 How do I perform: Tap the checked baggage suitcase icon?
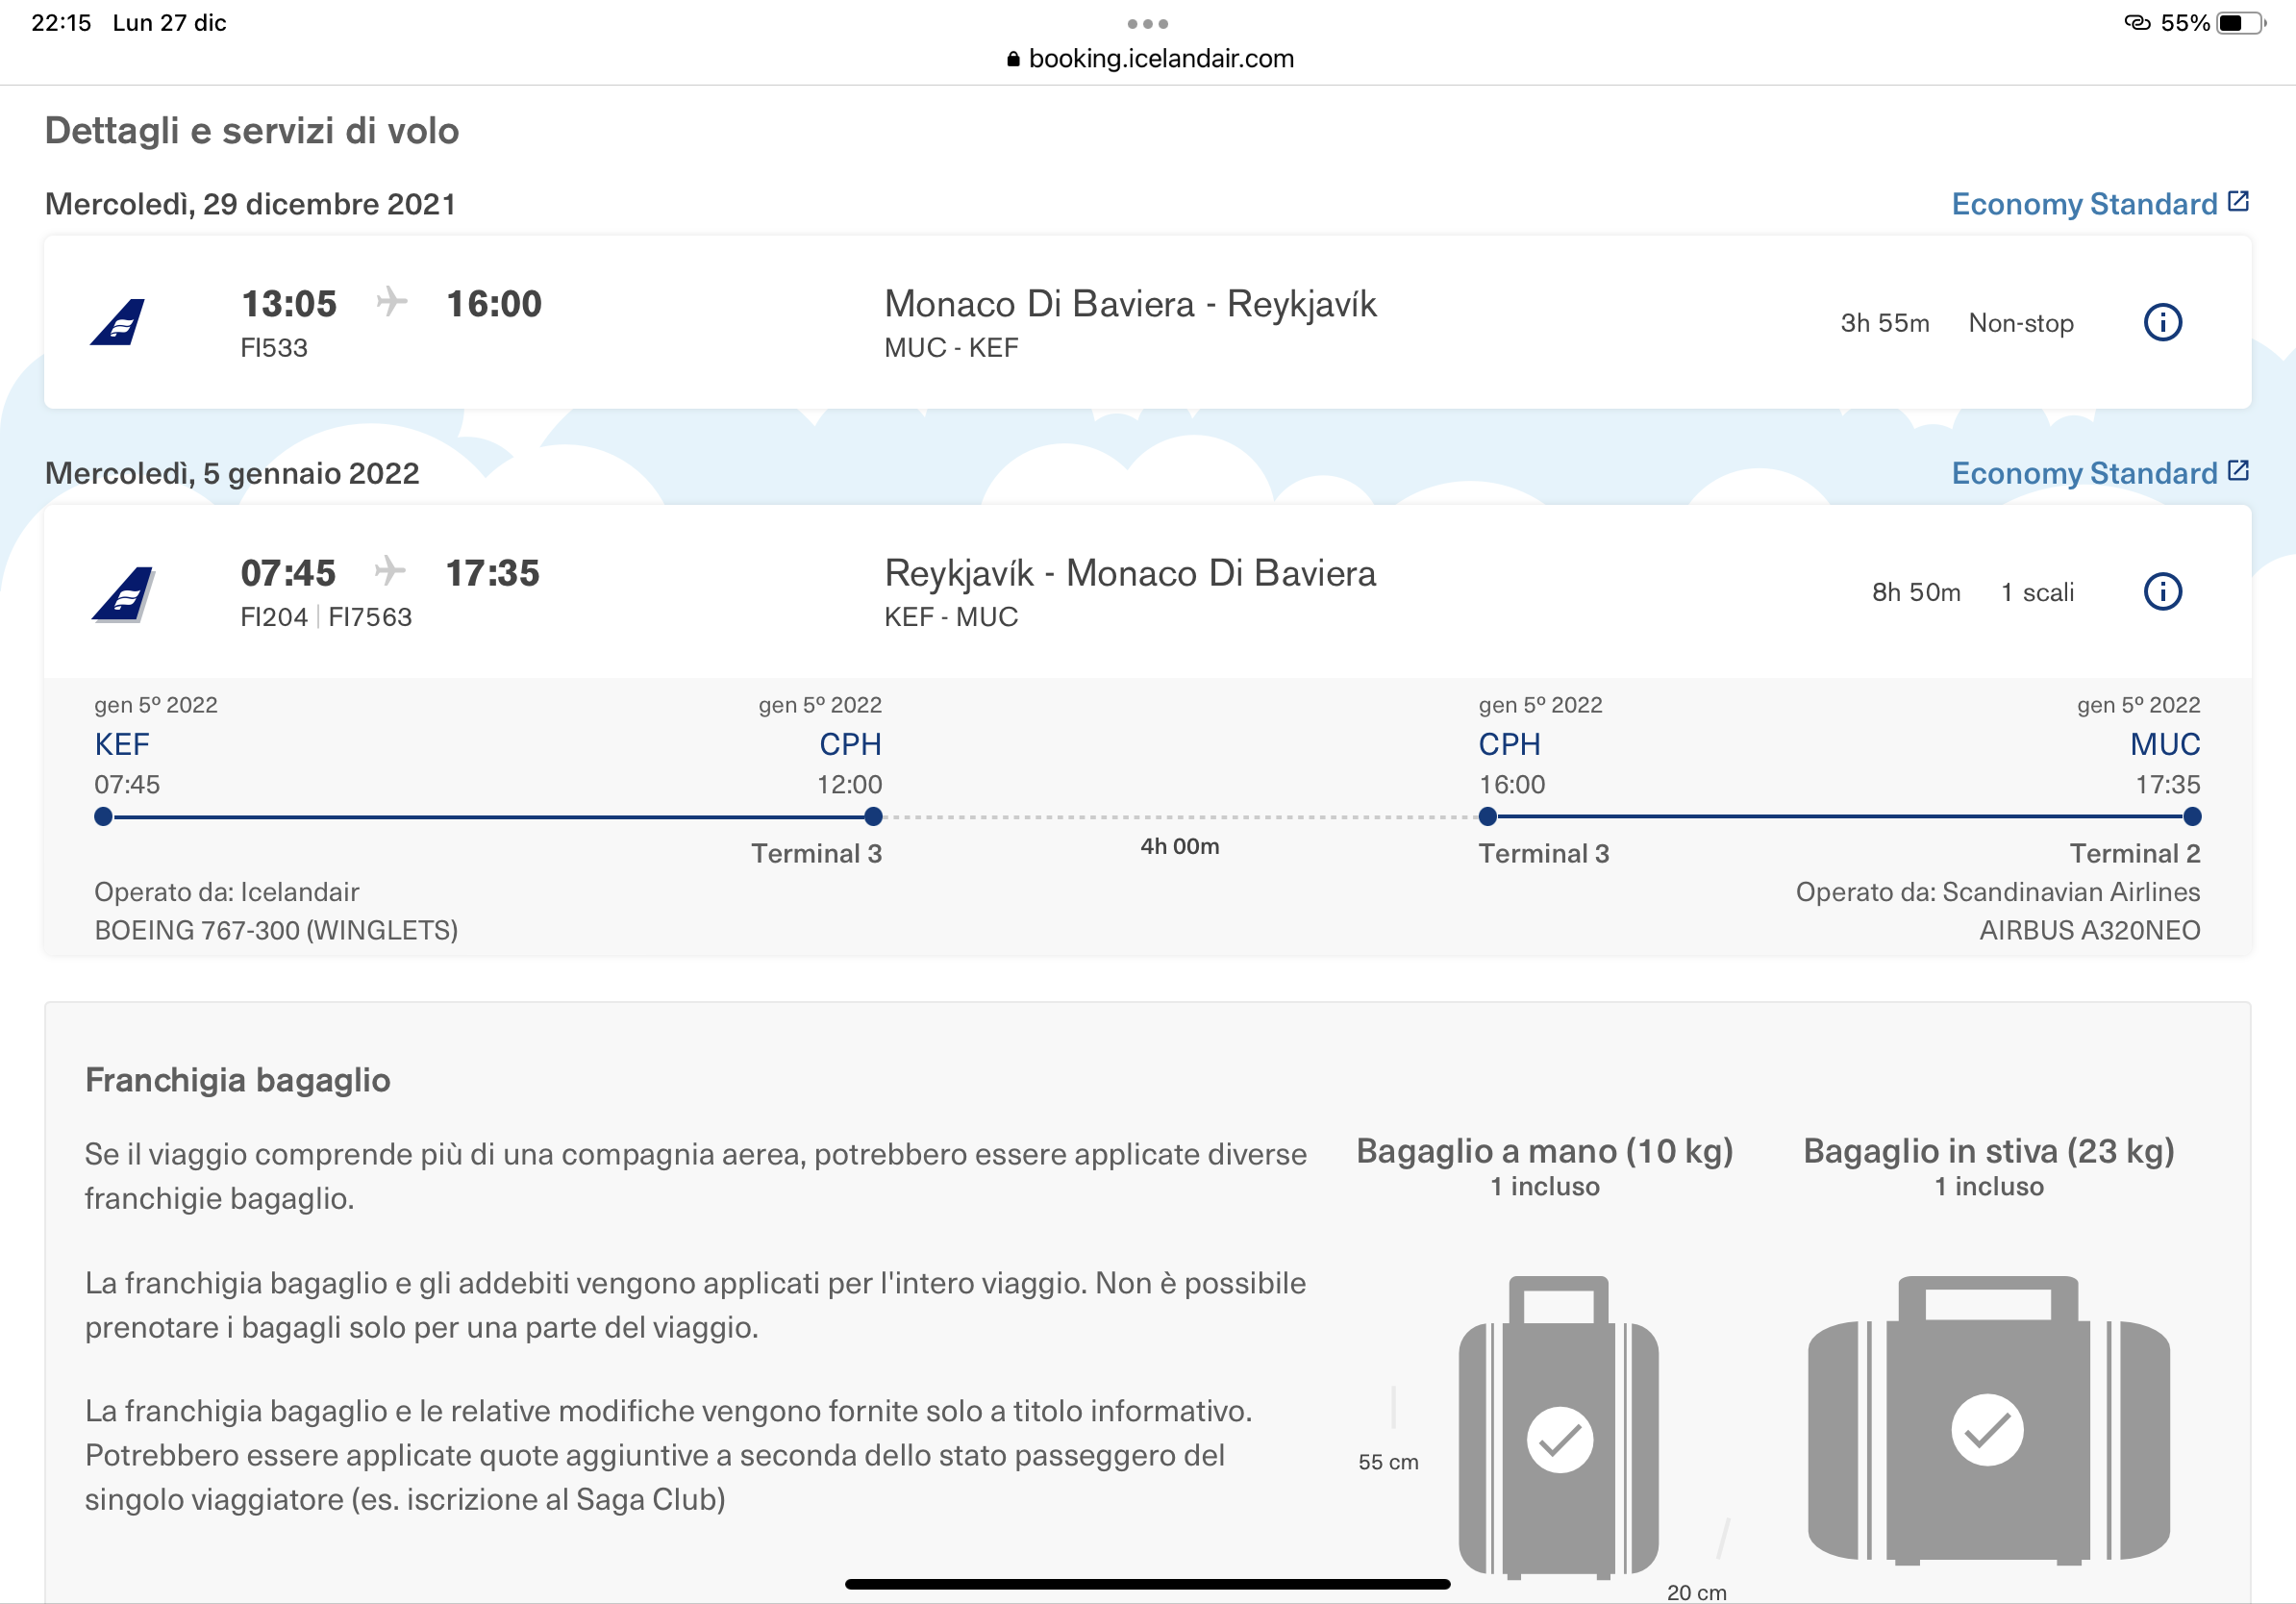tap(1988, 1419)
